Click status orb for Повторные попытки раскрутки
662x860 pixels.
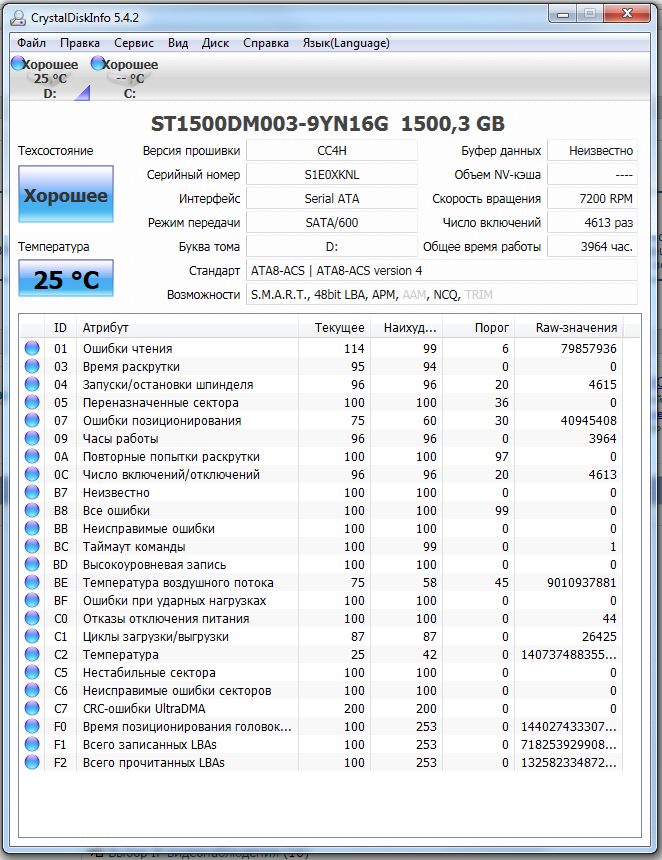pos(32,456)
